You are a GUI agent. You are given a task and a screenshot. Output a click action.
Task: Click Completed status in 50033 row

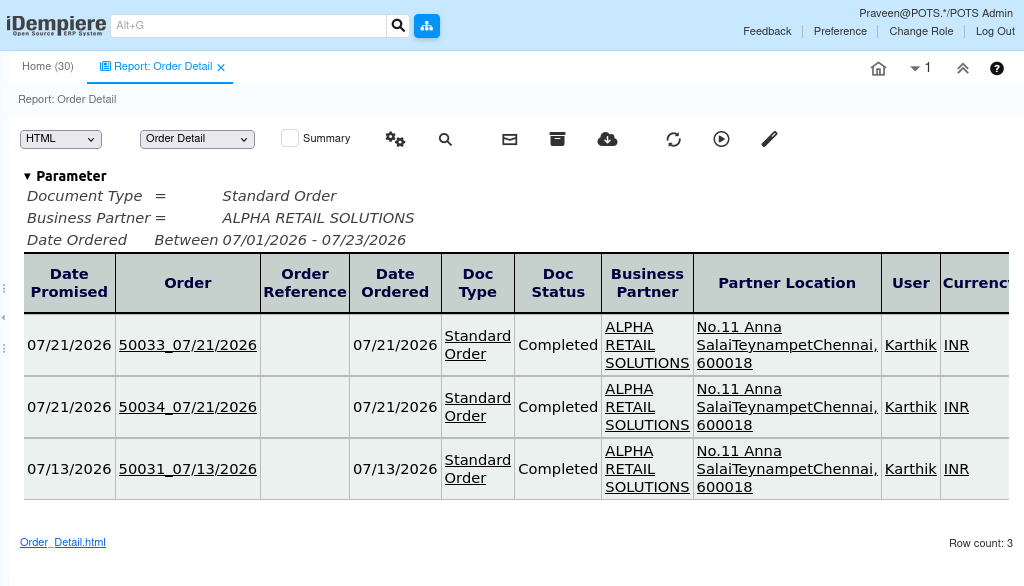point(558,345)
